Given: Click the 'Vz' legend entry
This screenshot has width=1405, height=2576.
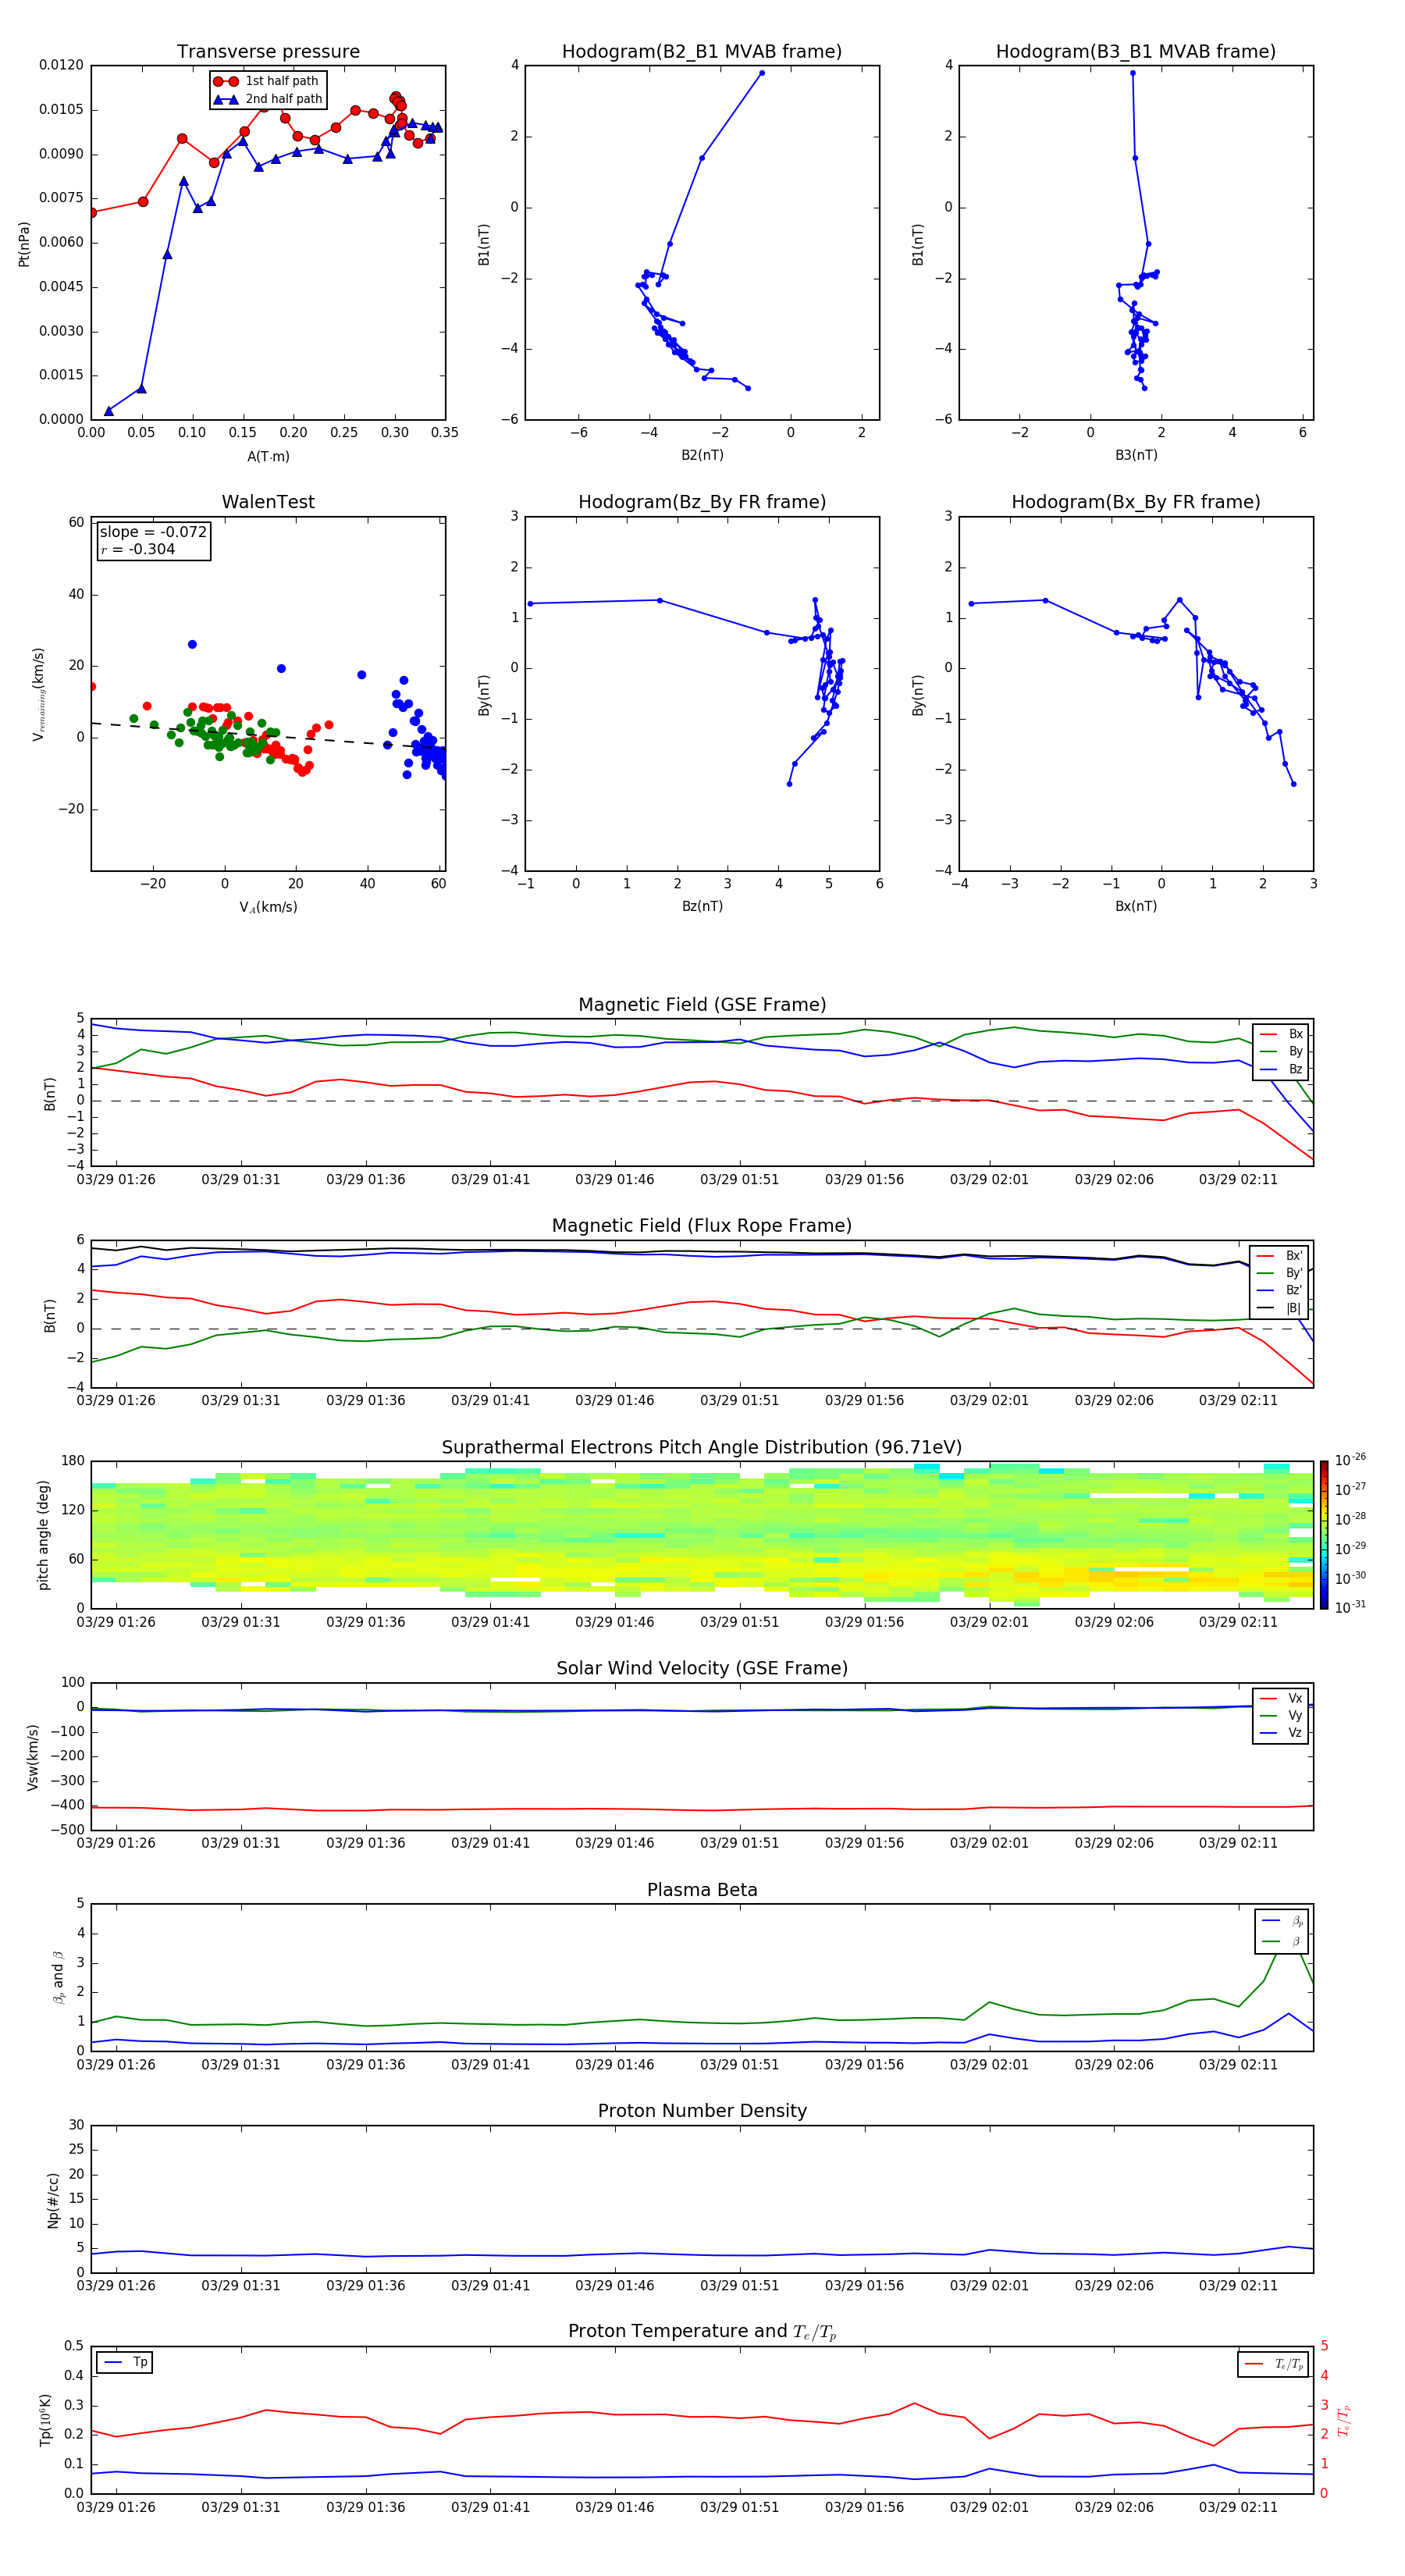Looking at the screenshot, I should click(x=1281, y=1733).
